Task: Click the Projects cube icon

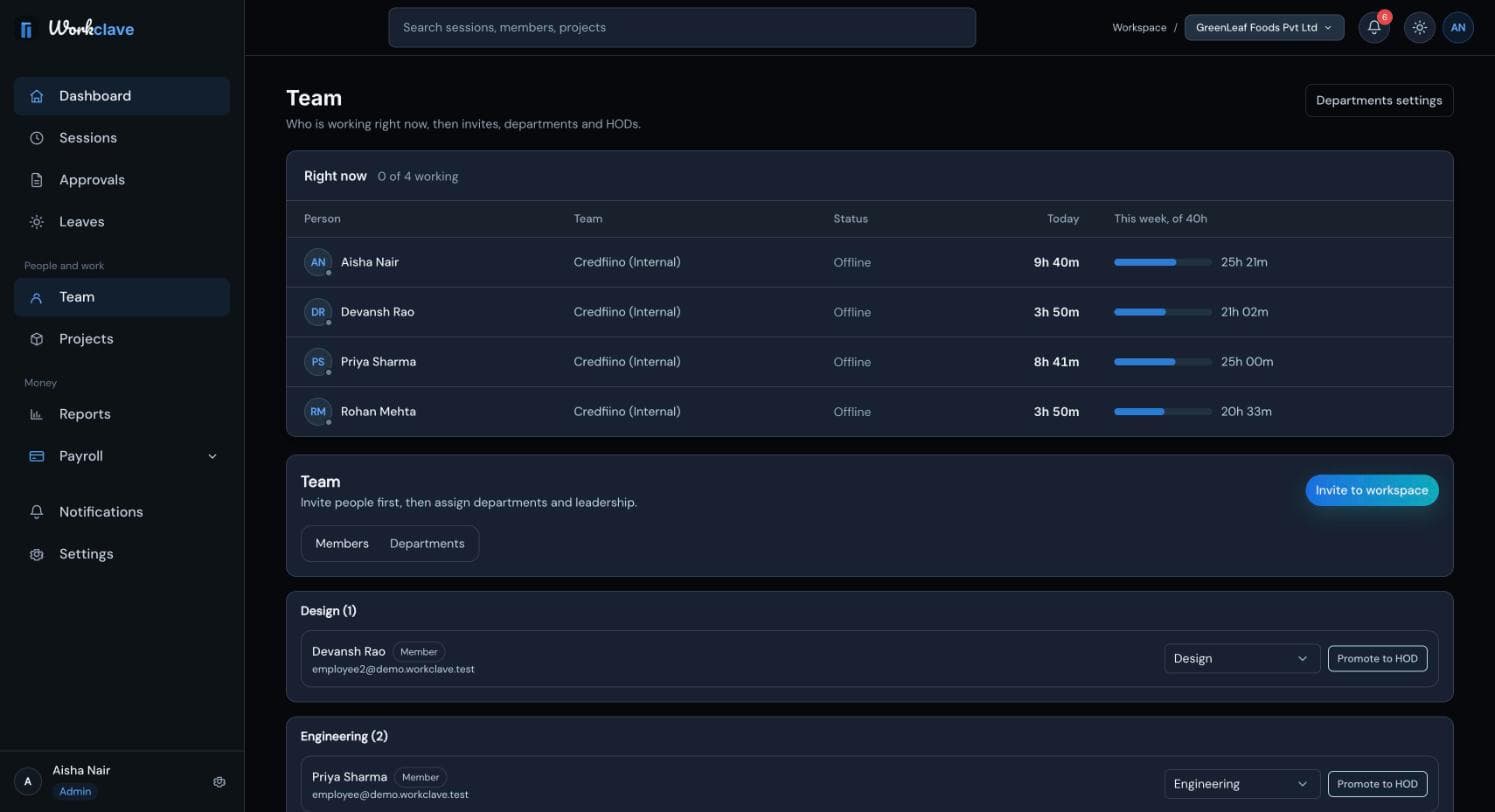Action: [x=37, y=339]
